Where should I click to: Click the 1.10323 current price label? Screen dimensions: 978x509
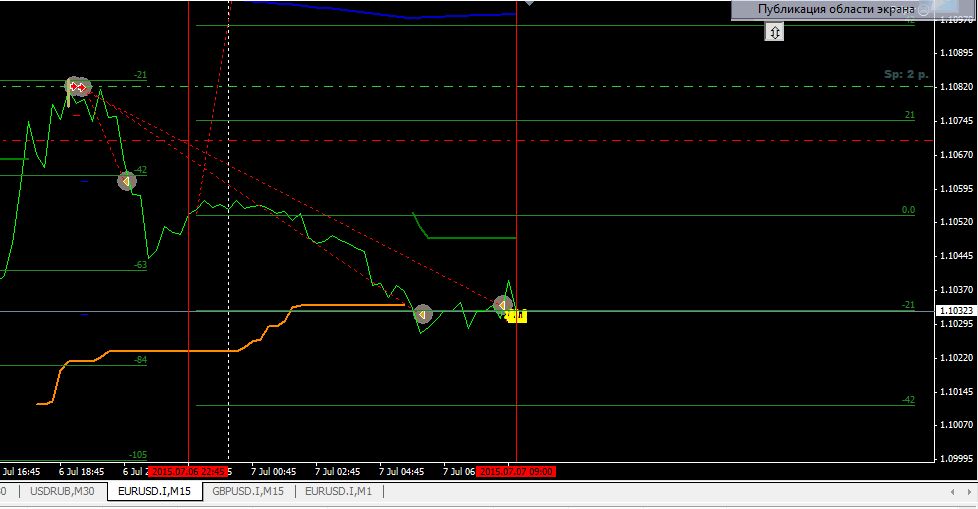(955, 312)
